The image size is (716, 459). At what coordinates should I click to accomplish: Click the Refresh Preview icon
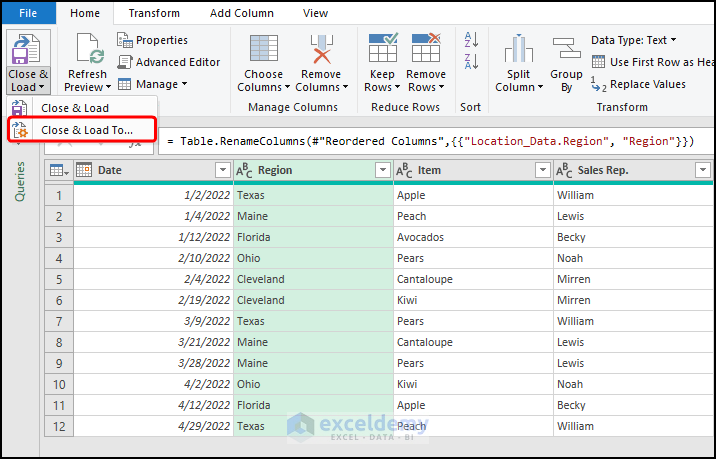90,48
